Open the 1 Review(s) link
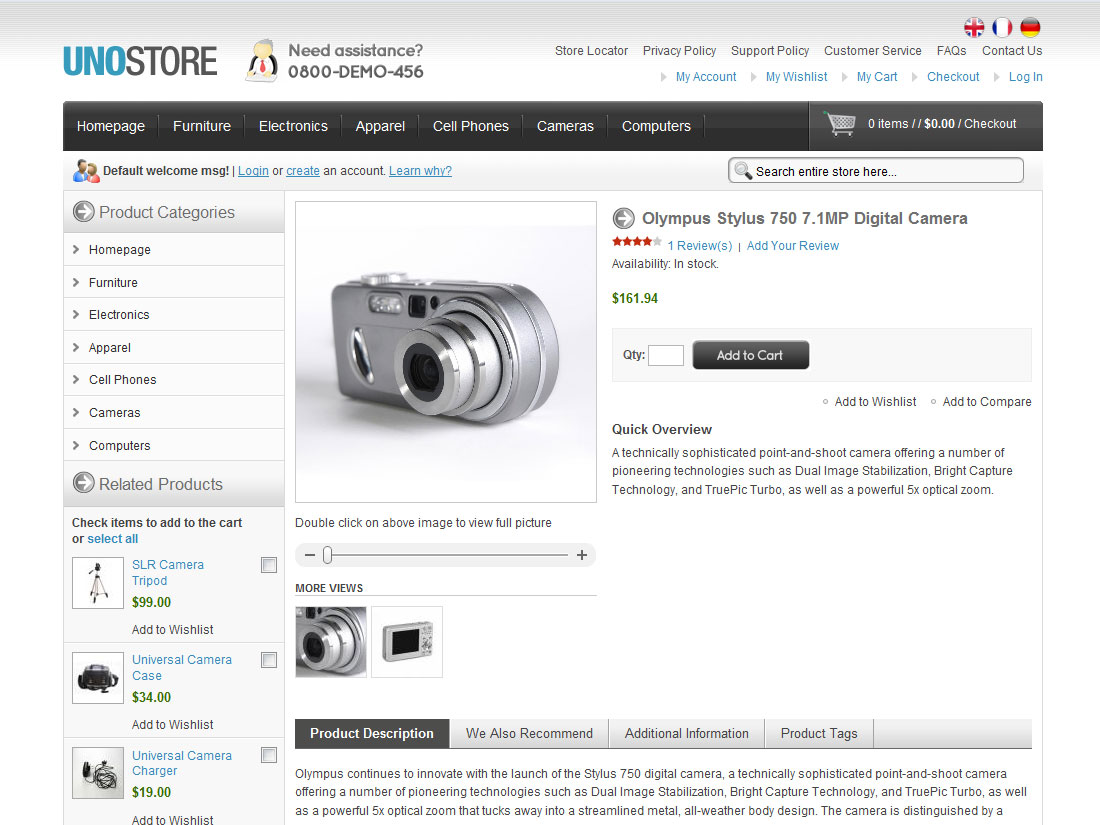1100x825 pixels. click(x=699, y=246)
